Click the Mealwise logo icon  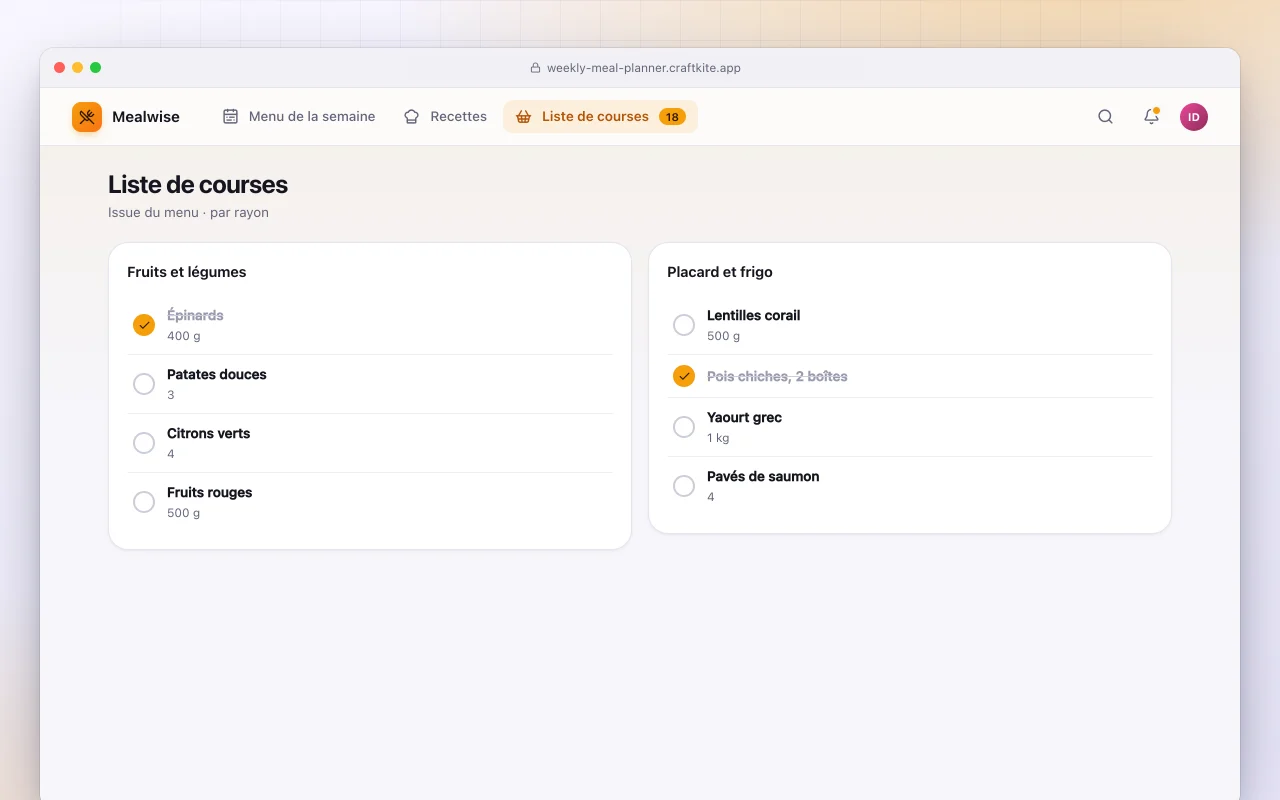pos(87,117)
